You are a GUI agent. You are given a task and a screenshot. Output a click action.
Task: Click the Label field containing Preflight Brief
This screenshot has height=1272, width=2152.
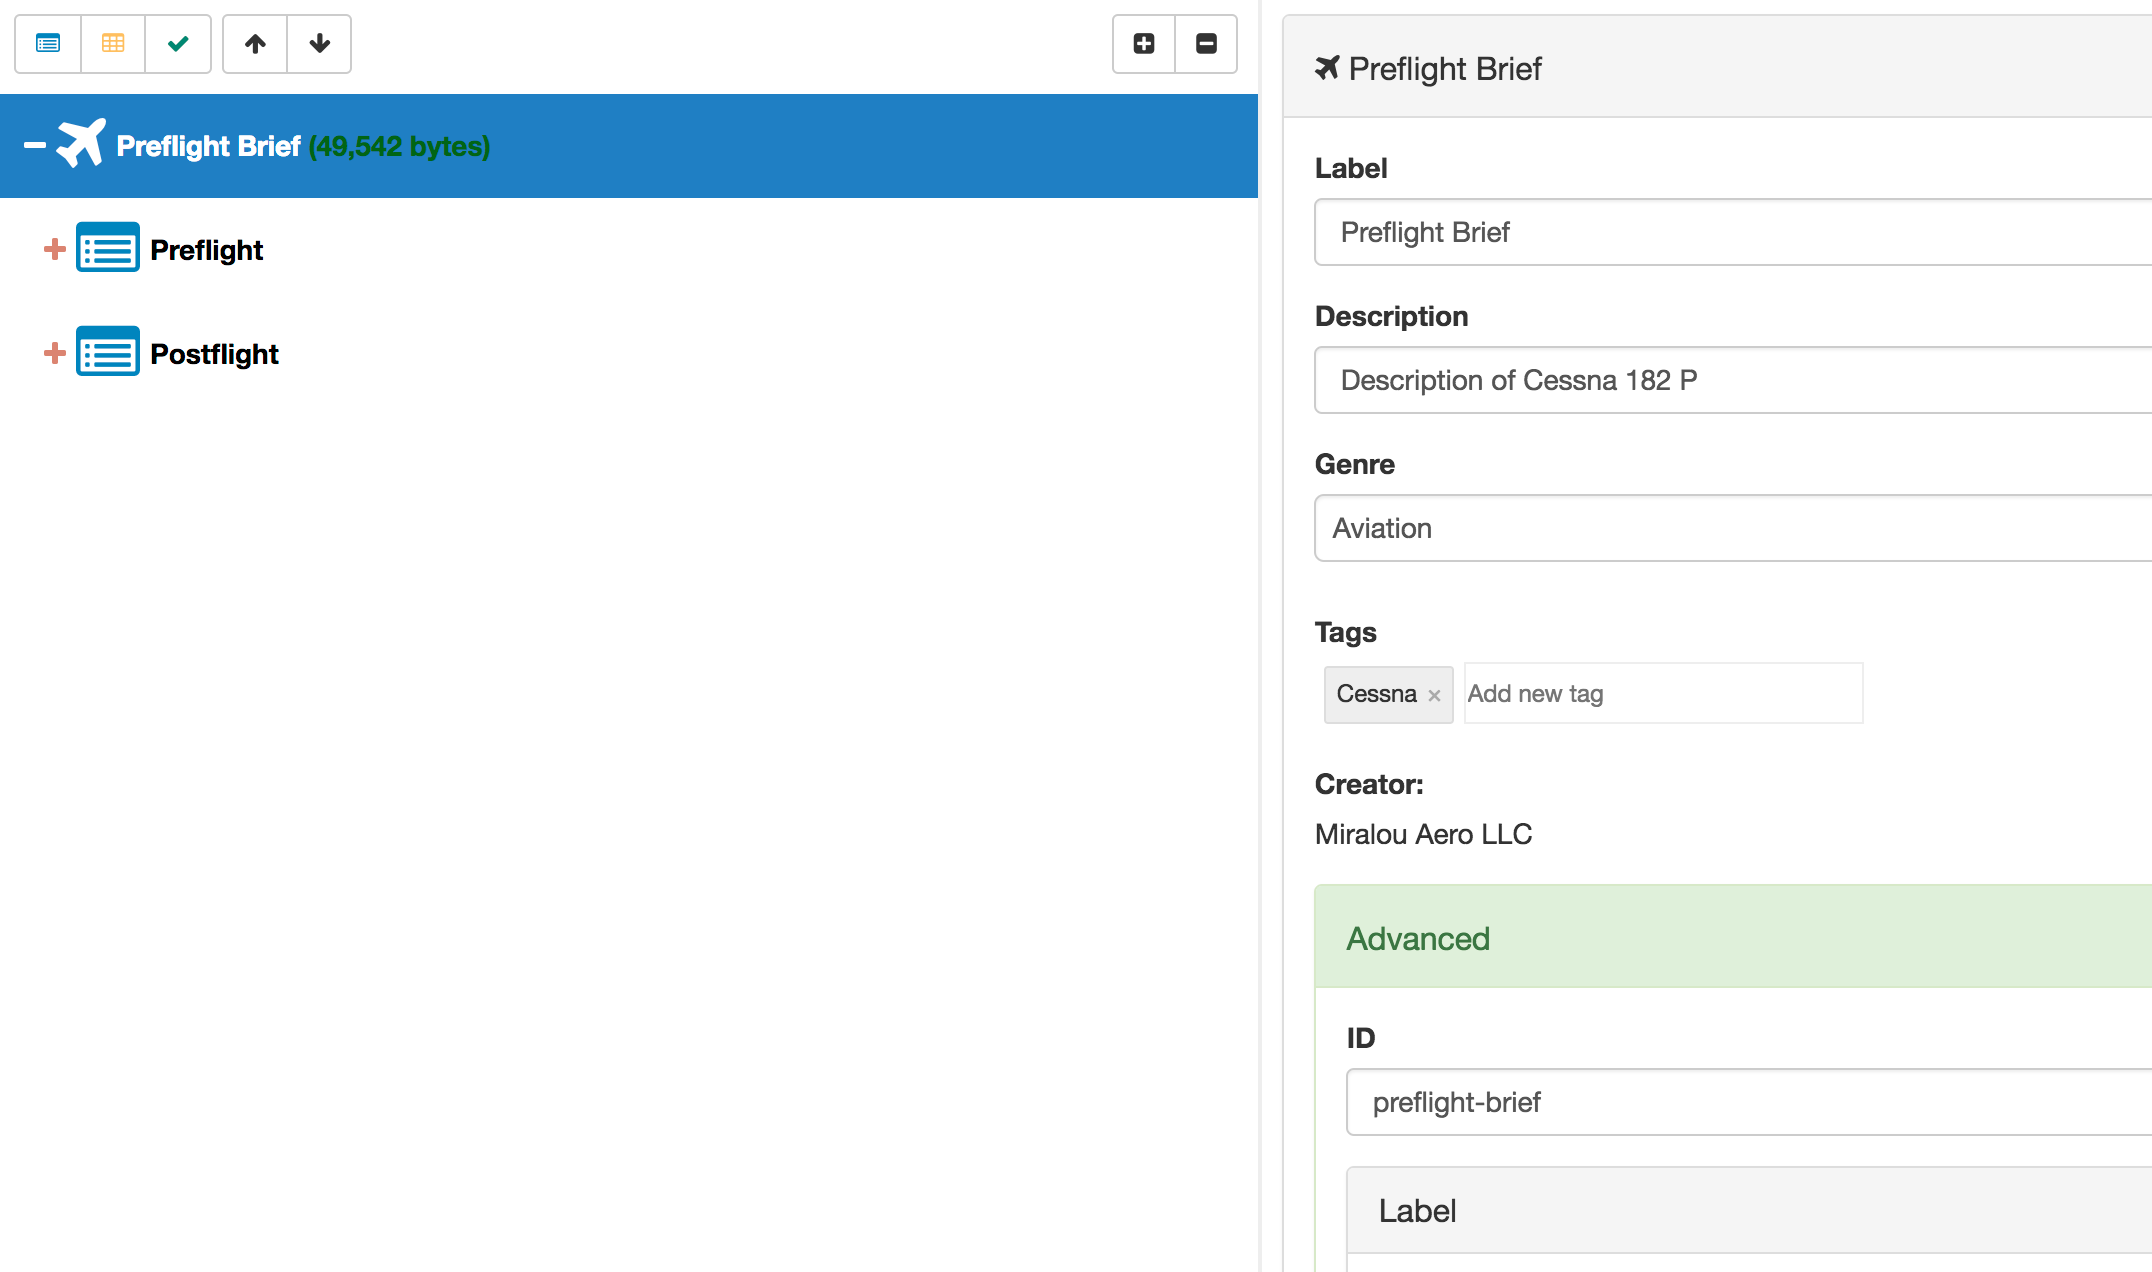(1733, 232)
